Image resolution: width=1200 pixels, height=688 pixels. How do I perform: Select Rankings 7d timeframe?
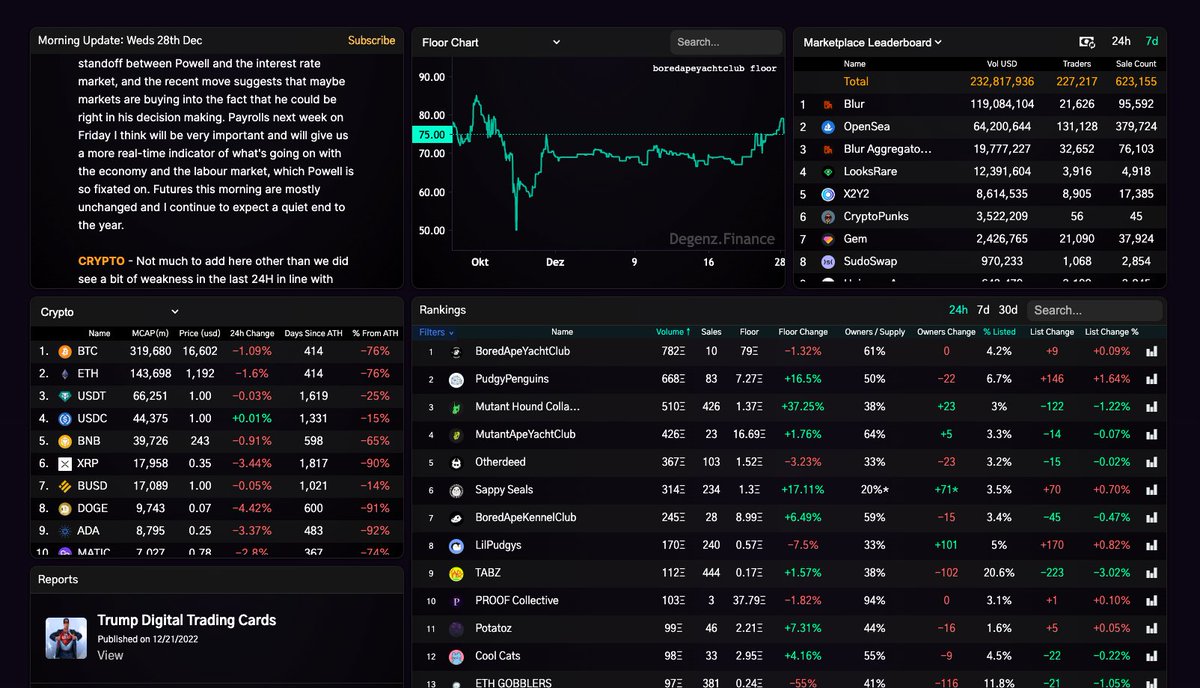(x=983, y=310)
